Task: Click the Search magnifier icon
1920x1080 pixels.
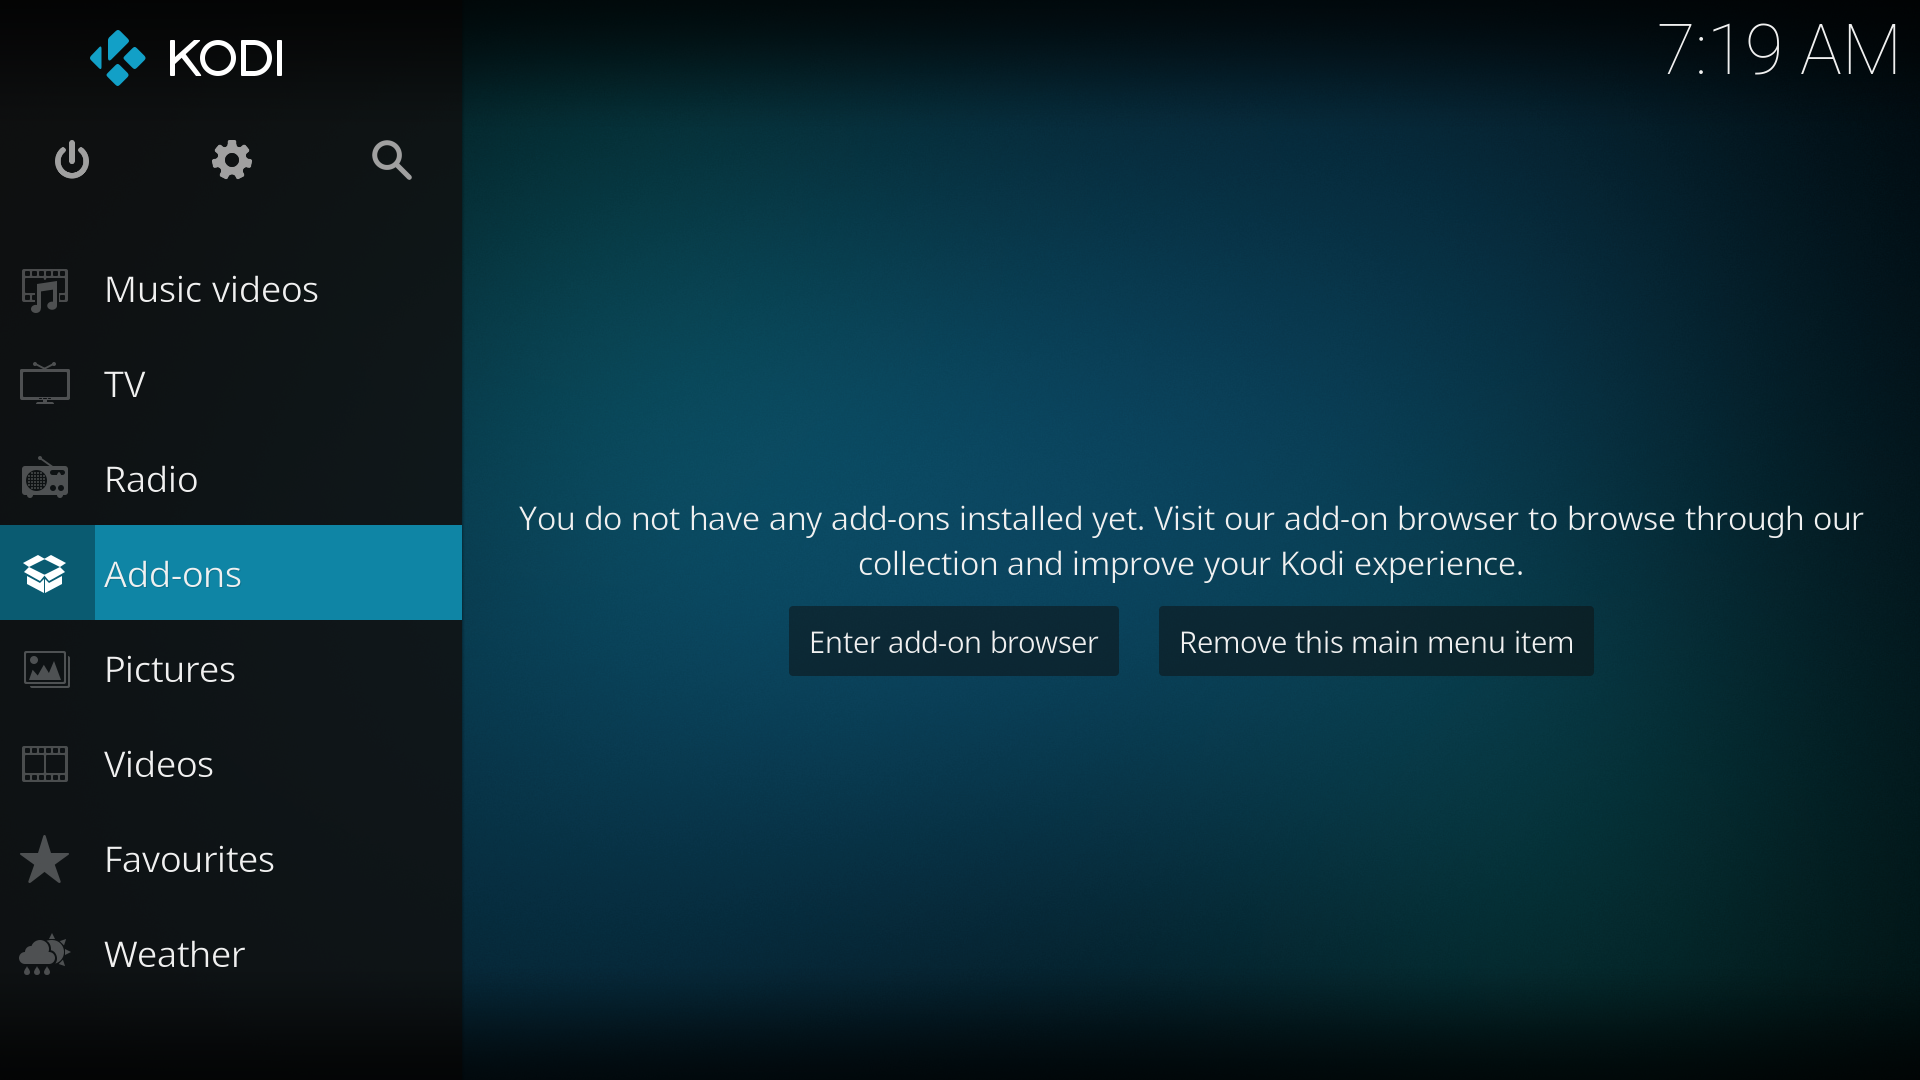Action: coord(392,160)
